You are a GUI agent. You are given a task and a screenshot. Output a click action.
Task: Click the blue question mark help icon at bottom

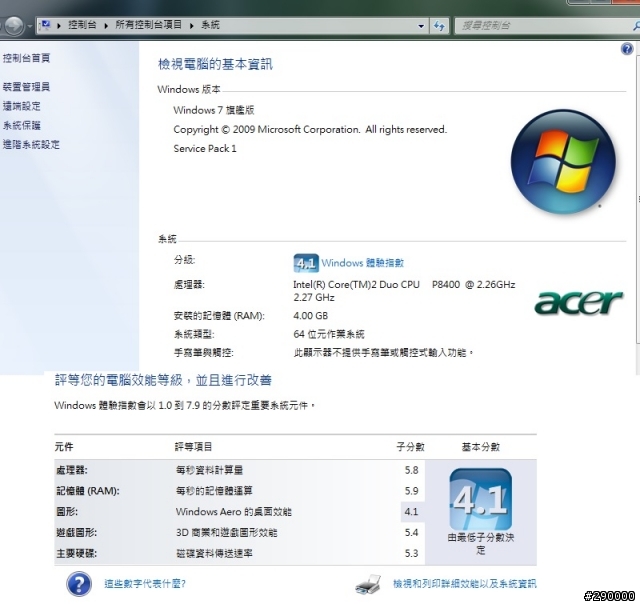click(79, 584)
